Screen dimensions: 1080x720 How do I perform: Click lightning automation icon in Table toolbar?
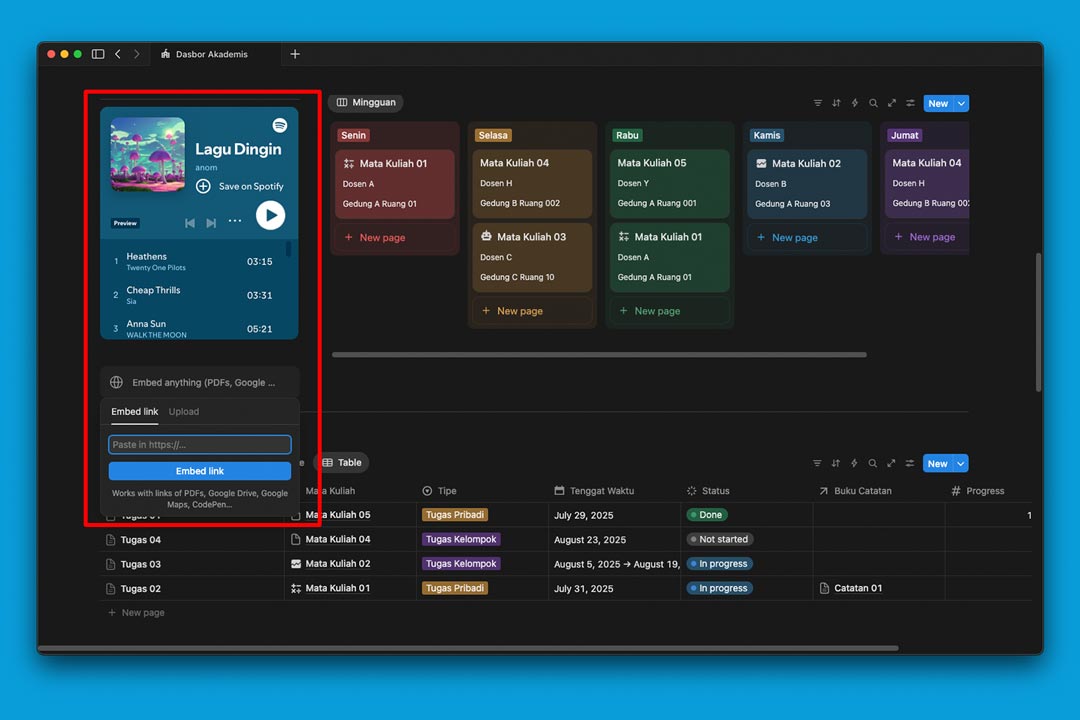tap(854, 464)
